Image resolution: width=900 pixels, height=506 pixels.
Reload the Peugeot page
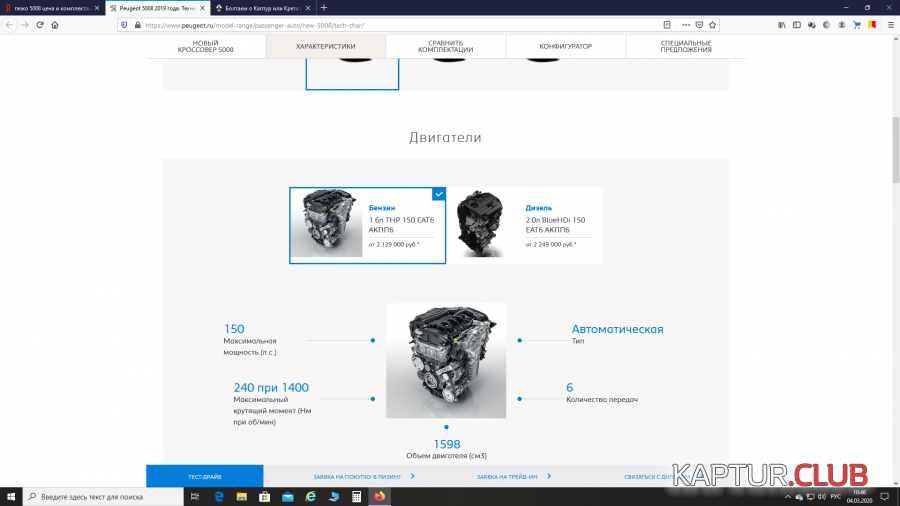tap(40, 25)
